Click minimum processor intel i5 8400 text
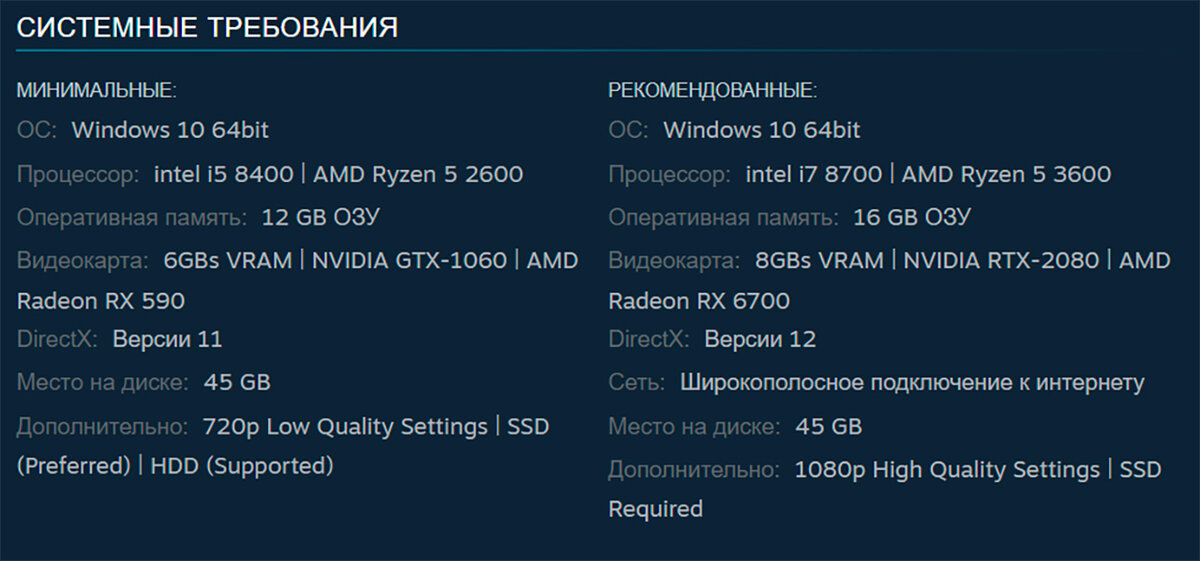The image size is (1200, 561). 224,175
